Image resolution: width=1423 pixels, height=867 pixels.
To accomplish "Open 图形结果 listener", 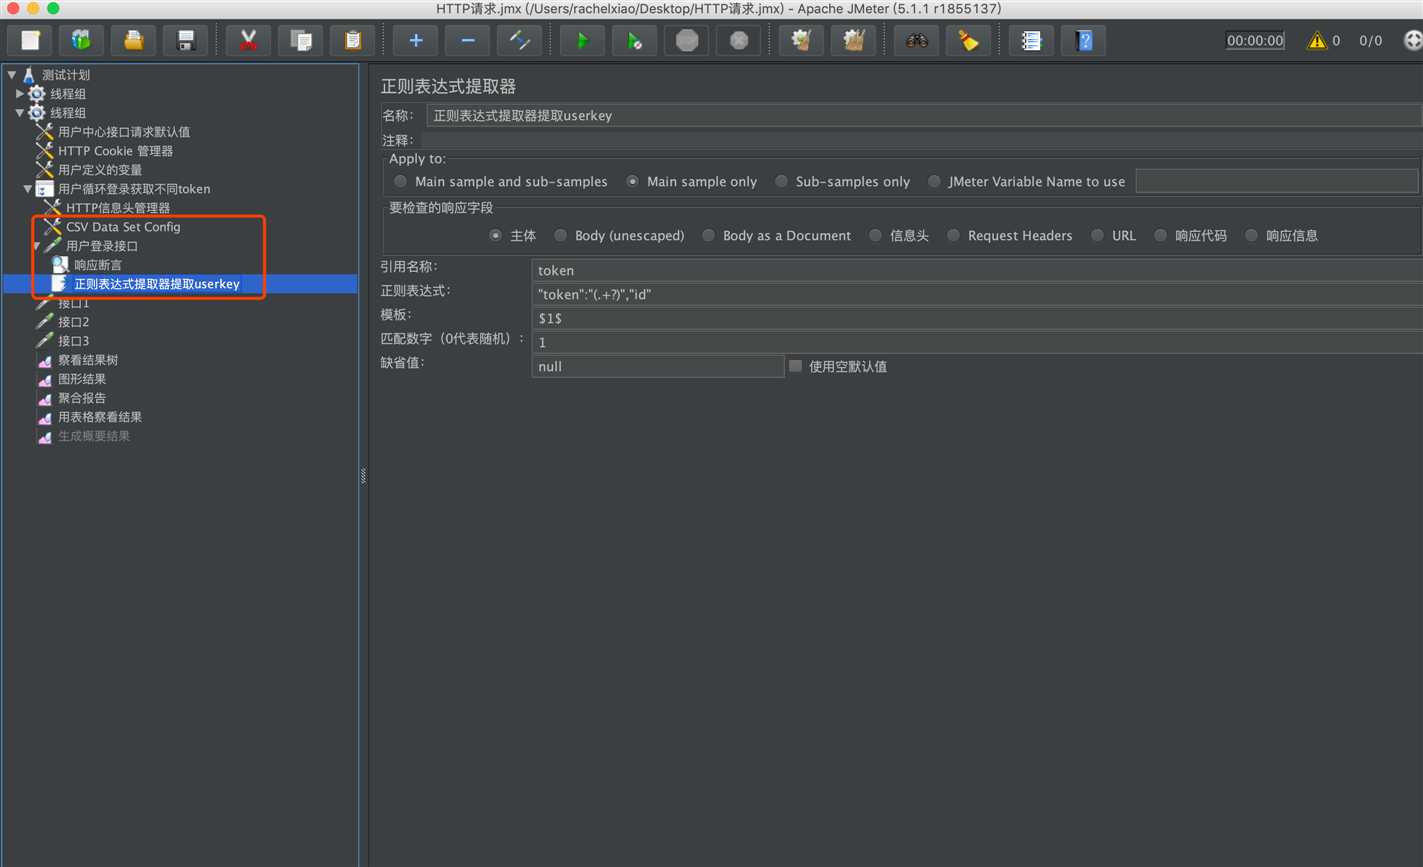I will (x=82, y=378).
